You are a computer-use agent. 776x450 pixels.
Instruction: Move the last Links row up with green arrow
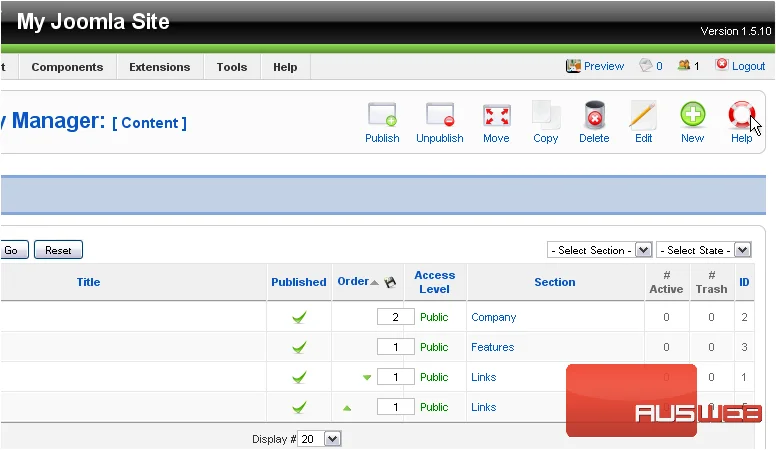tap(347, 408)
